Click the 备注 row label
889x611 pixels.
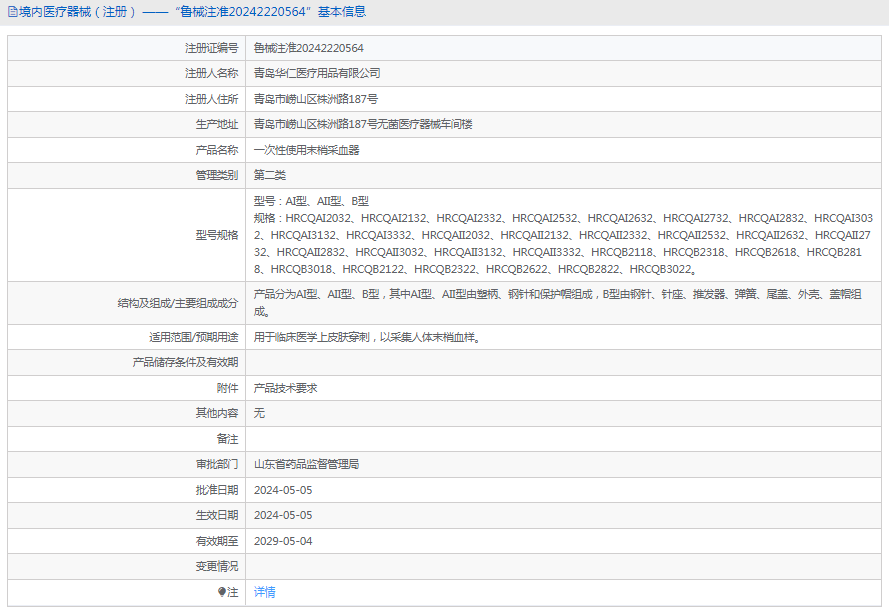[x=227, y=439]
